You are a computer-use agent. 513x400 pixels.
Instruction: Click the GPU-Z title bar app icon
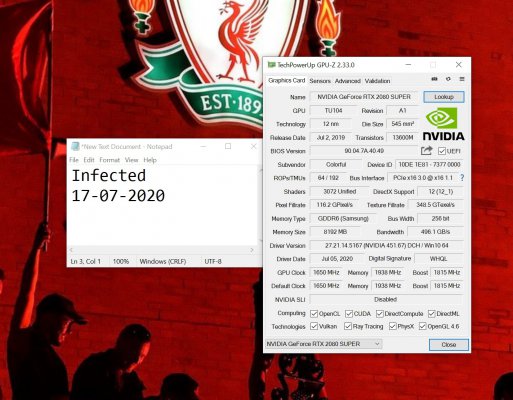click(x=271, y=65)
